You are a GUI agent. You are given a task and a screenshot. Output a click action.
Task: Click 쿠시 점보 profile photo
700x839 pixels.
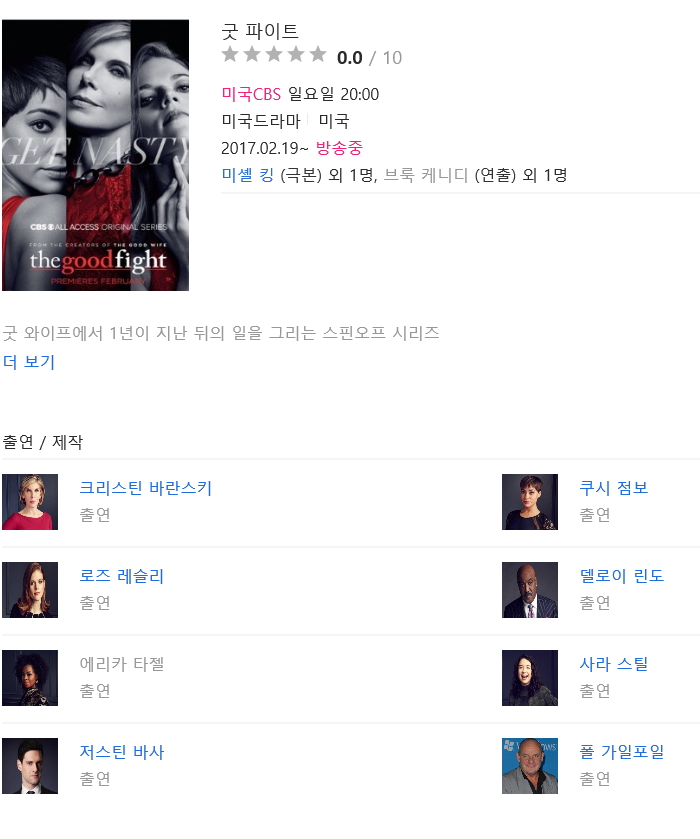530,502
